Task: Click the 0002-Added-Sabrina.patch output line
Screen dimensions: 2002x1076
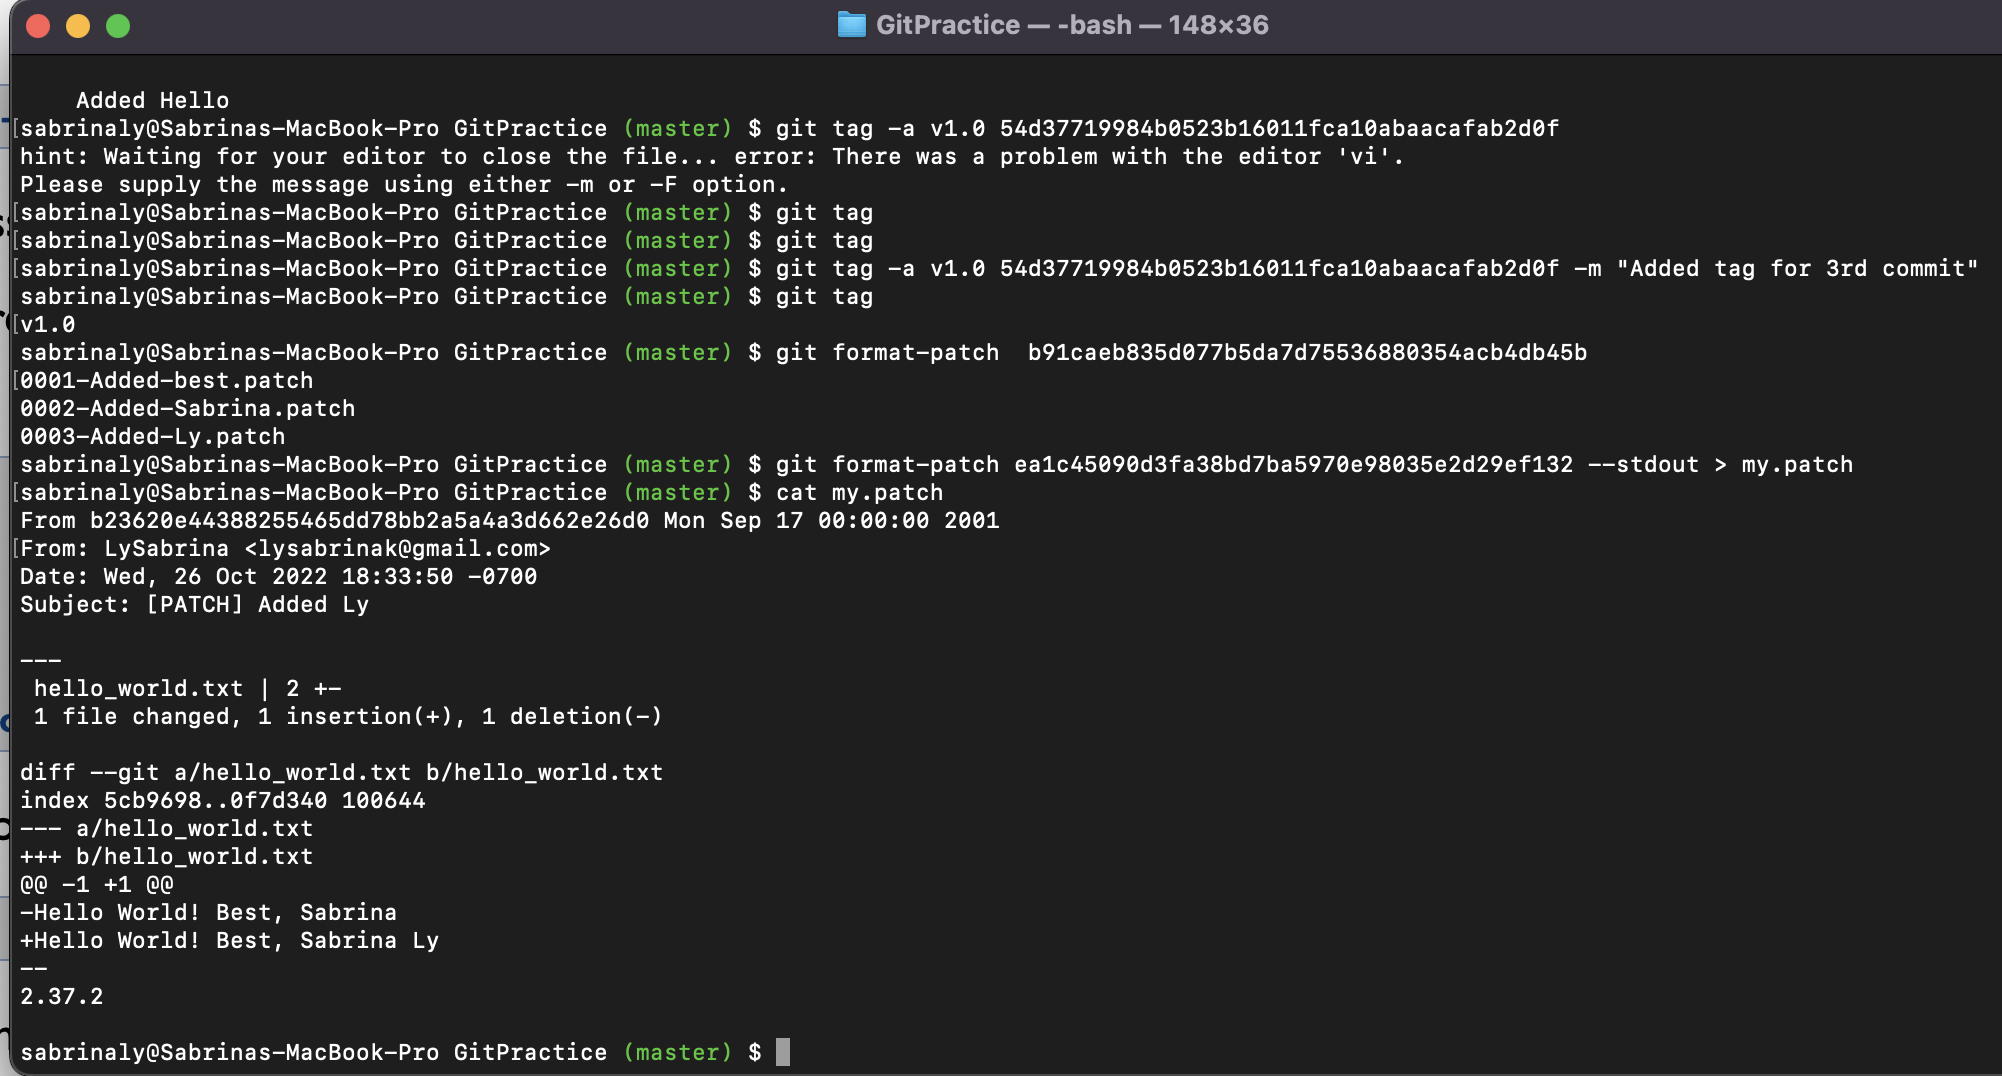Action: coord(187,409)
